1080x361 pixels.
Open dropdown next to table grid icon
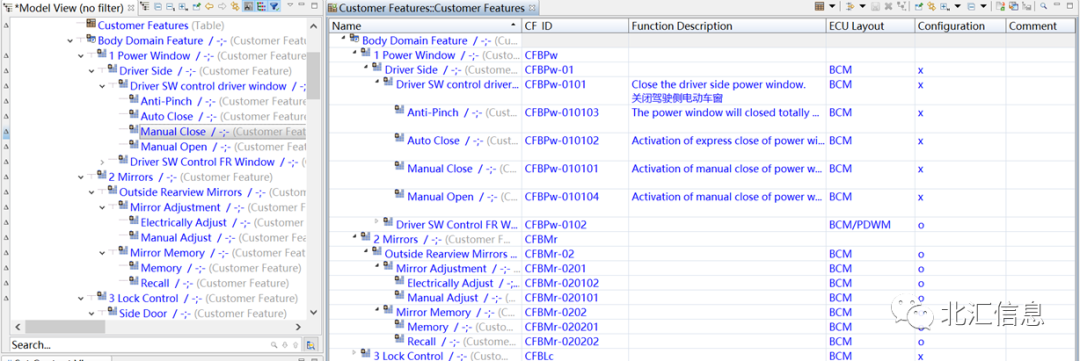pos(832,6)
